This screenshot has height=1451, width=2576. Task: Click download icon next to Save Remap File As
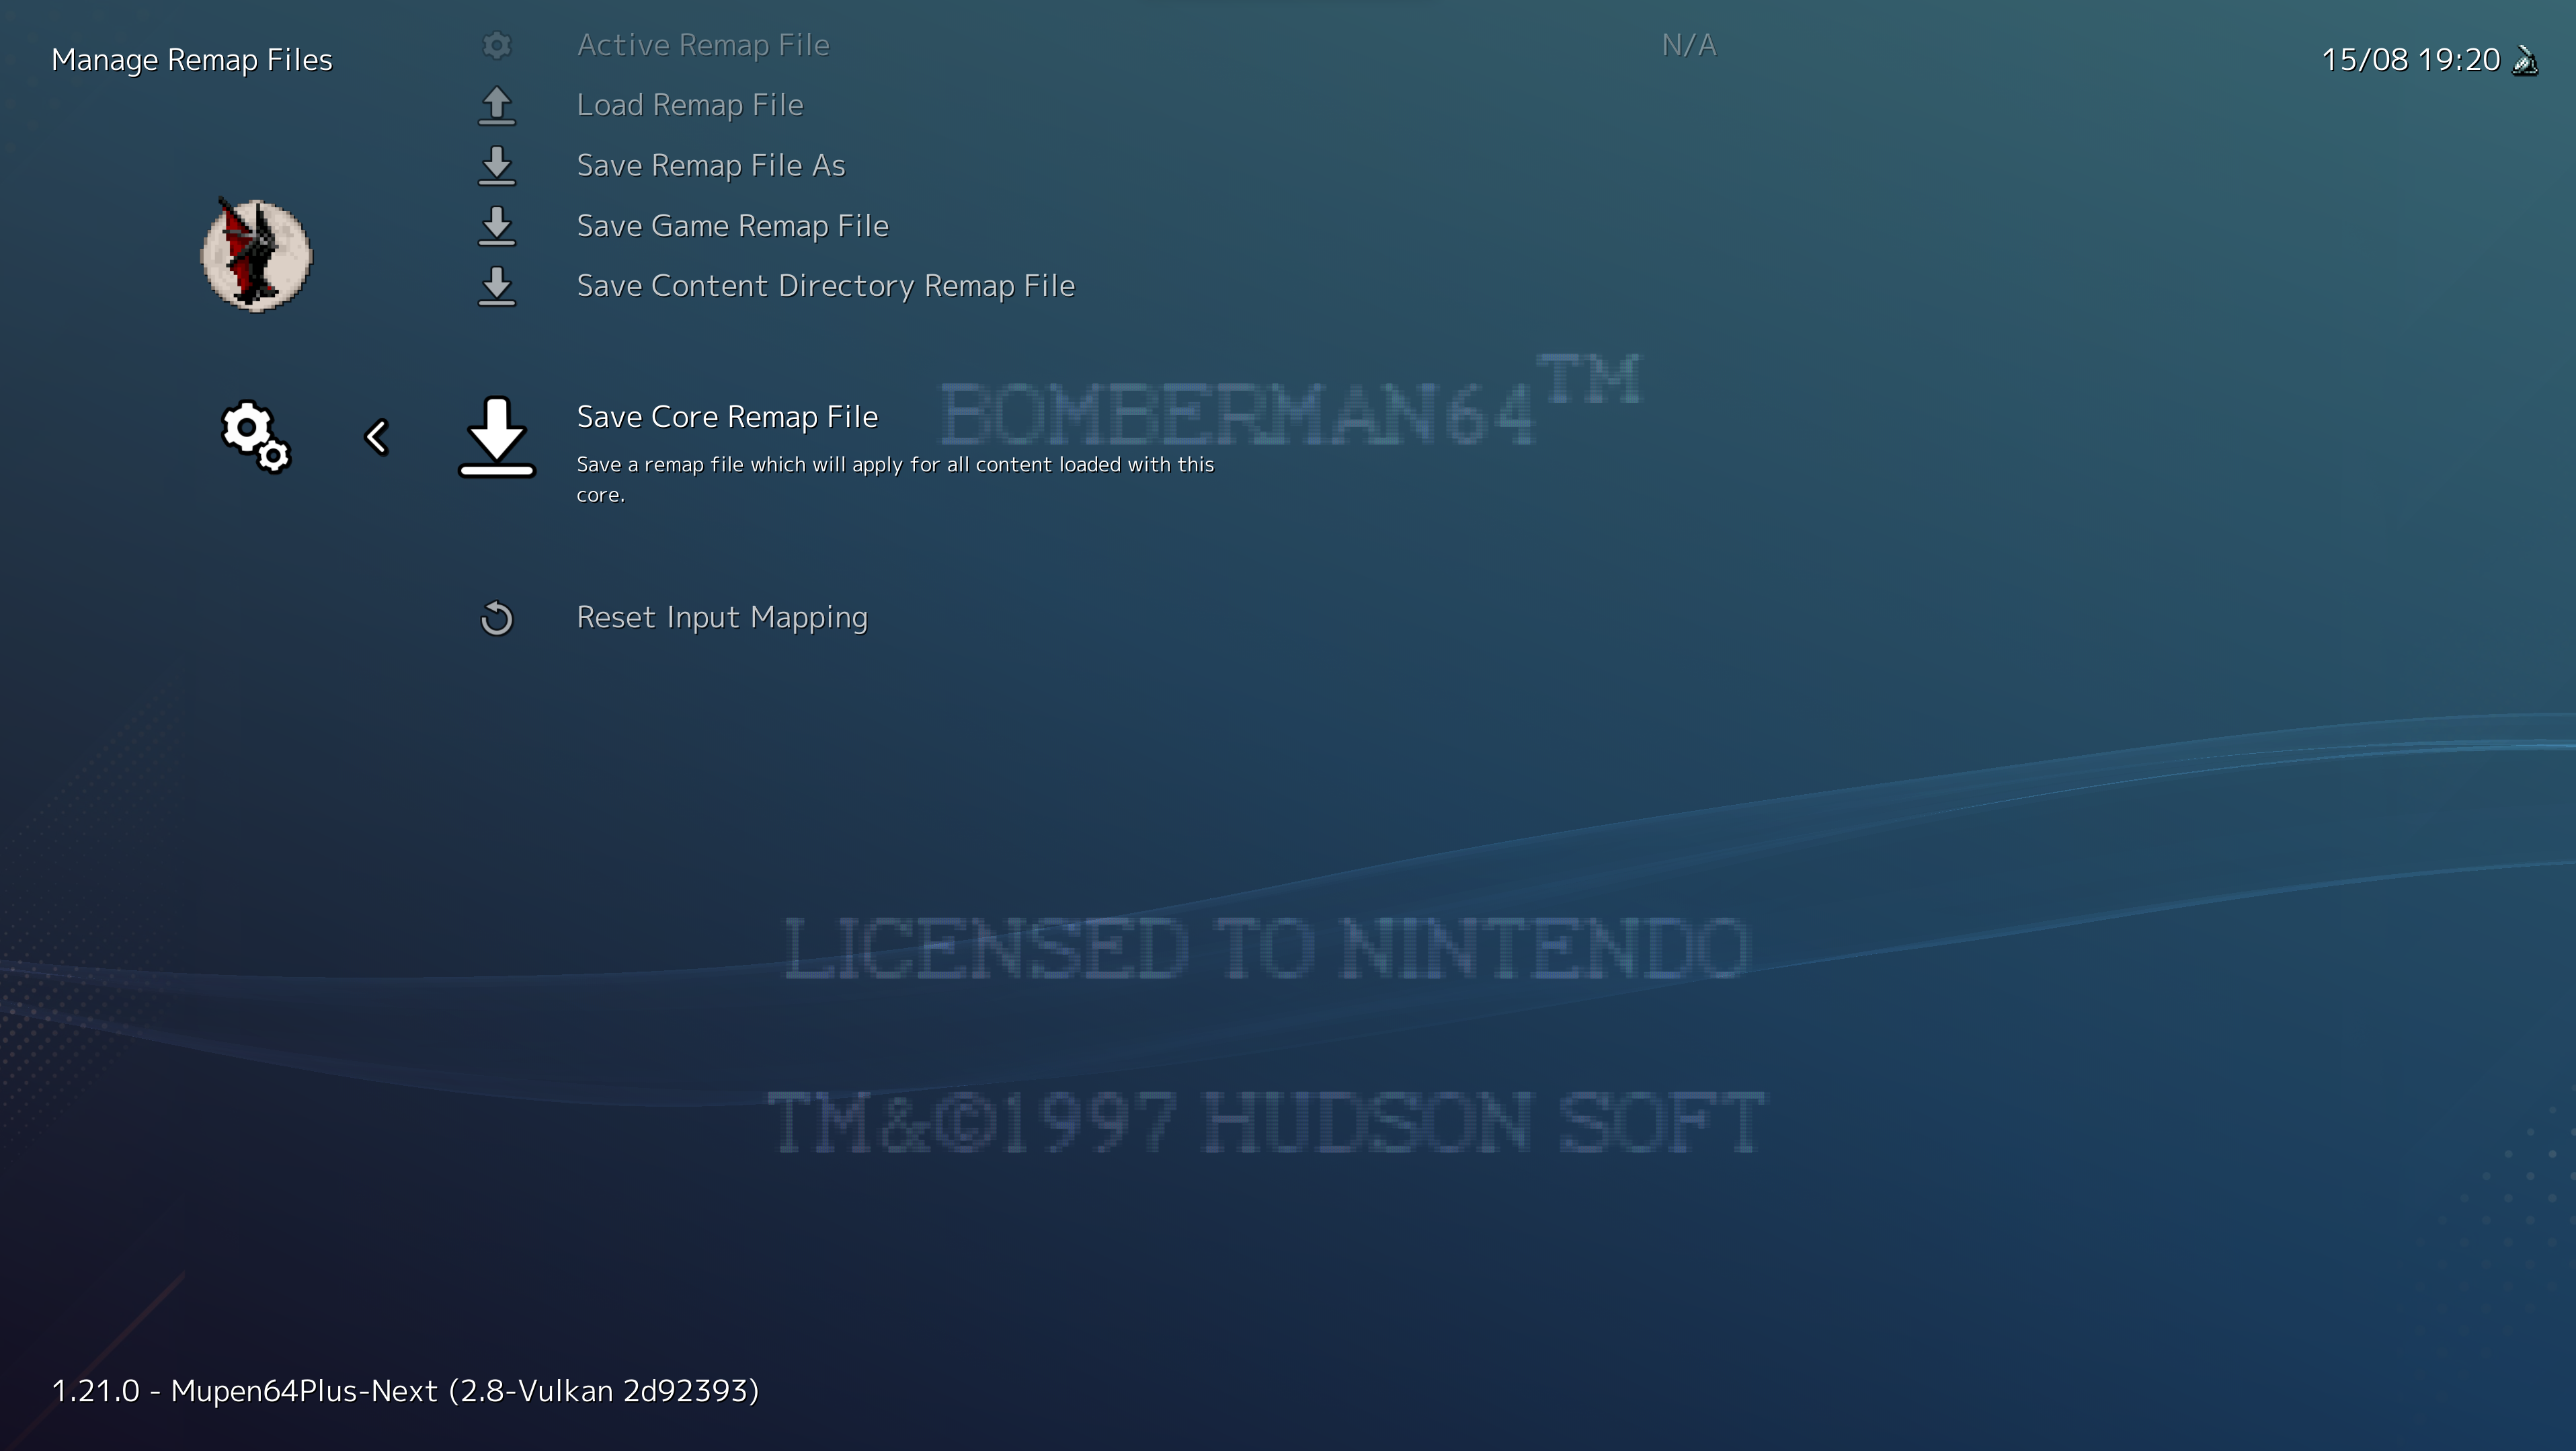click(496, 166)
